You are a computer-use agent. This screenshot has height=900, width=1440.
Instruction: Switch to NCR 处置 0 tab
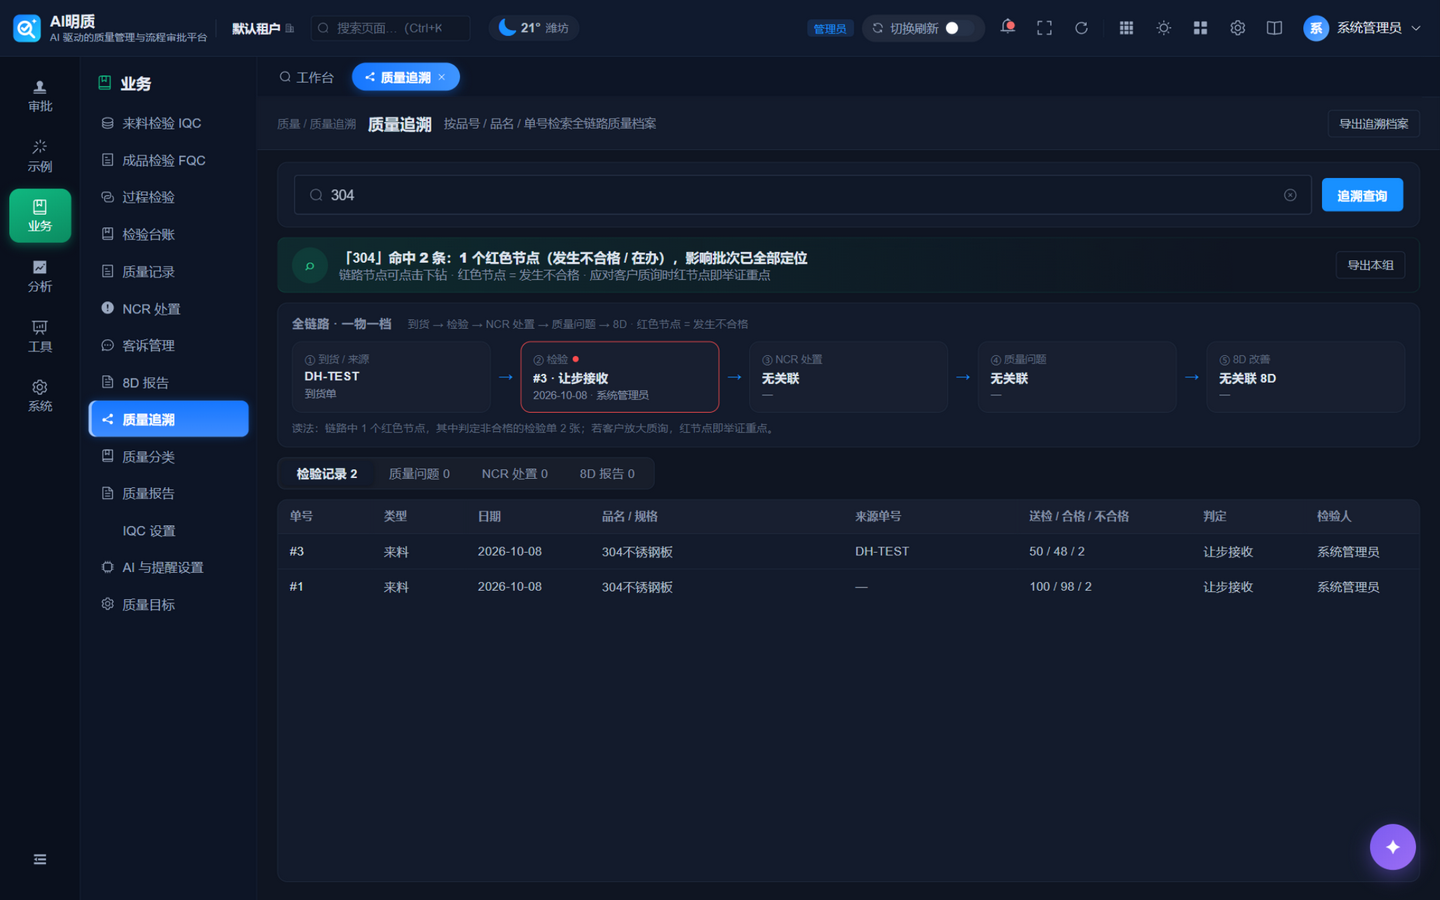514,474
